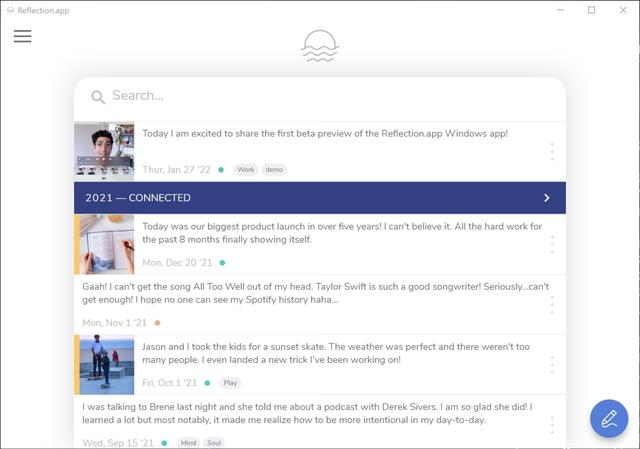
Task: Click the Play tag on Oct 1 entry
Action: point(230,383)
